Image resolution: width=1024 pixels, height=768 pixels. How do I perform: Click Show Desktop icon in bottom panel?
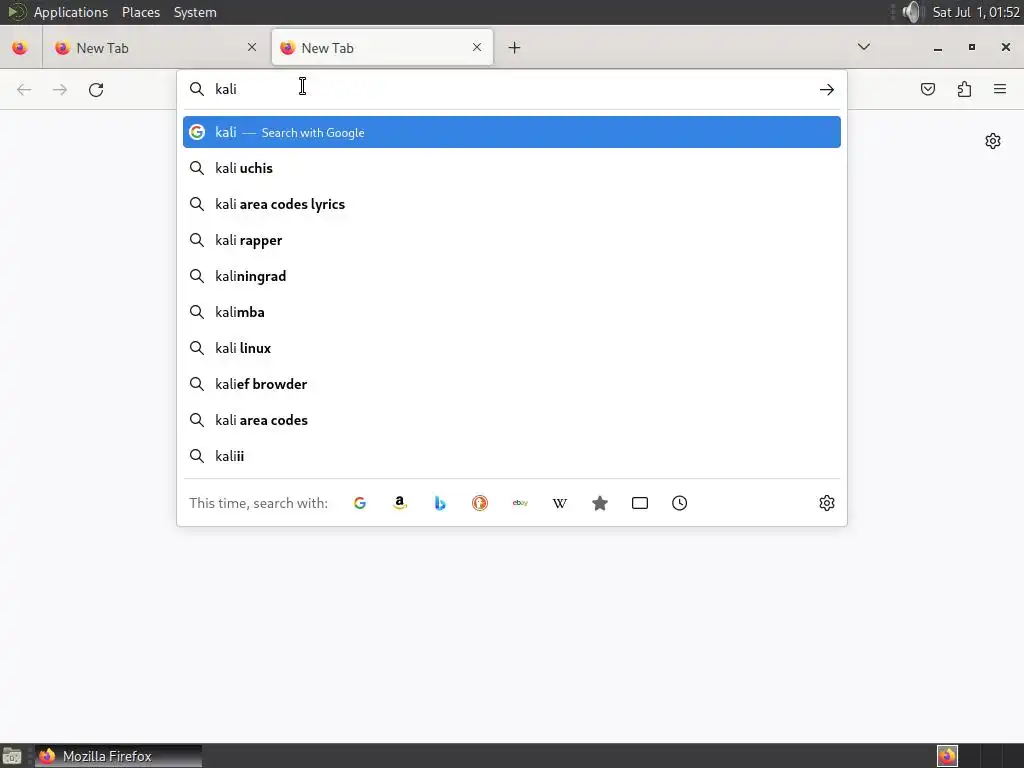coord(12,756)
